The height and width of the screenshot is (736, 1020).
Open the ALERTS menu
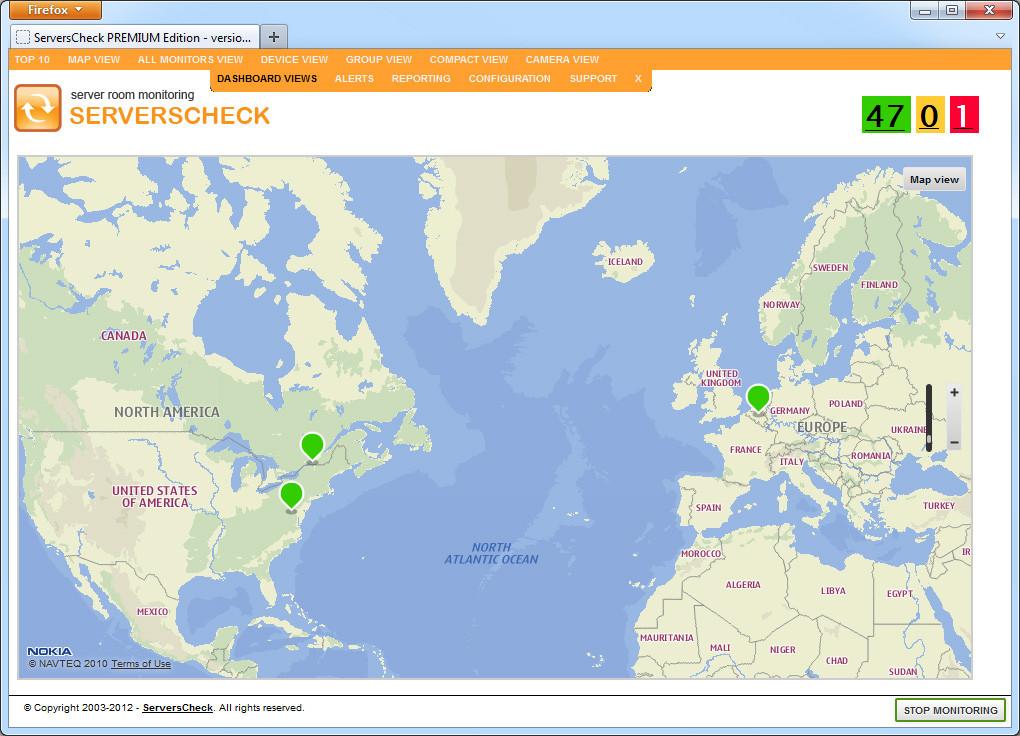click(354, 79)
